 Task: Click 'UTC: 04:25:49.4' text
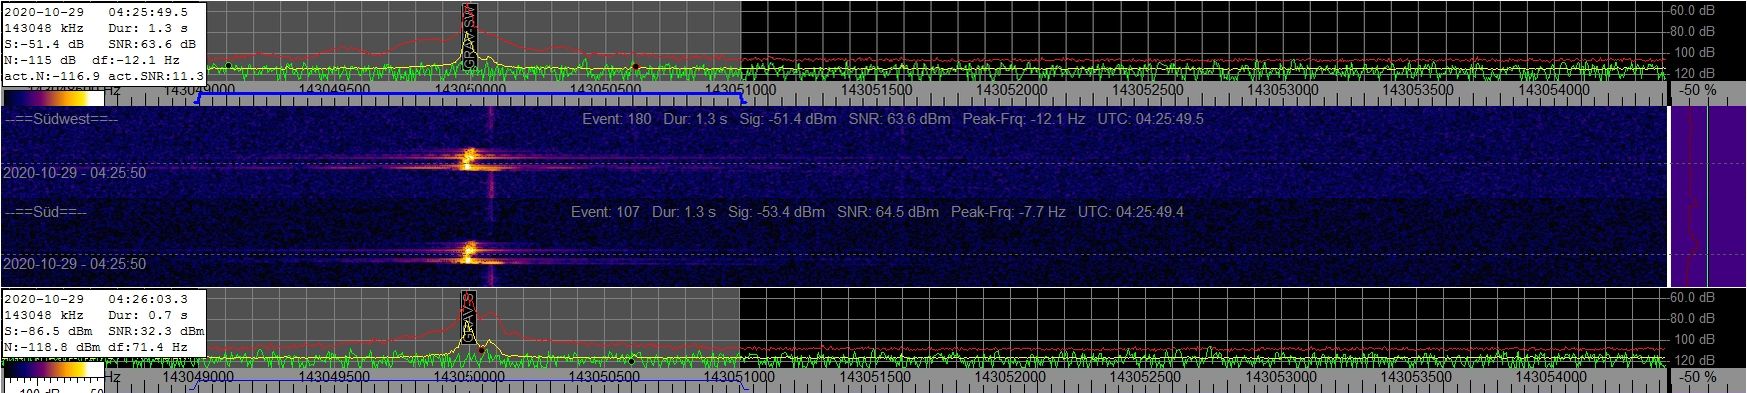pyautogui.click(x=1131, y=212)
